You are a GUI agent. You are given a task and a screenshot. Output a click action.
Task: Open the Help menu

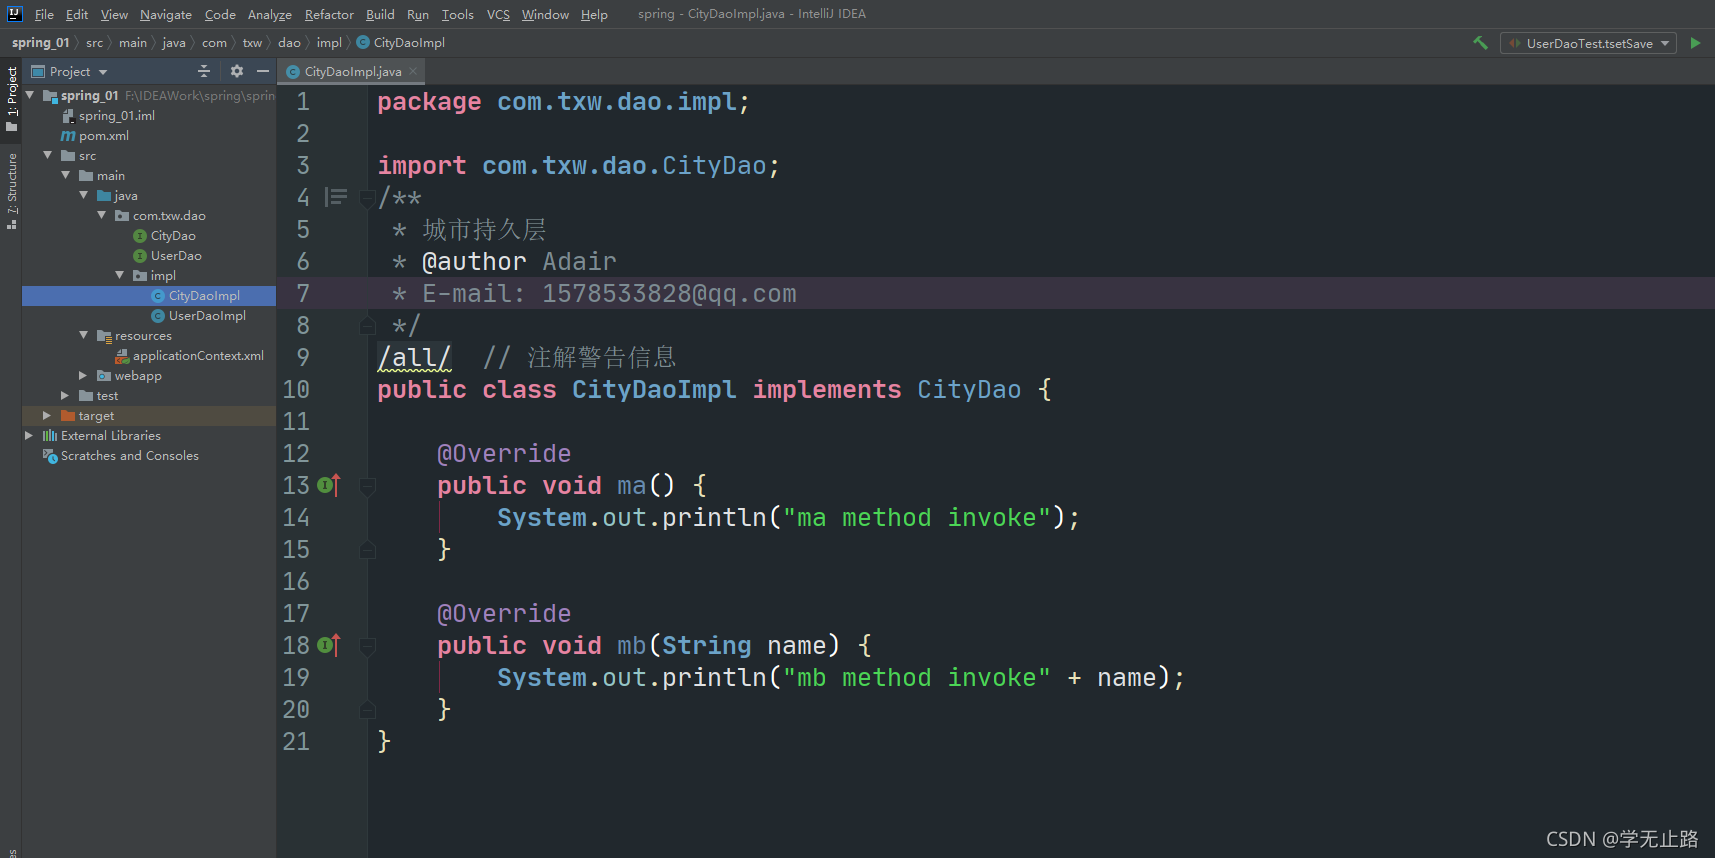click(x=594, y=14)
